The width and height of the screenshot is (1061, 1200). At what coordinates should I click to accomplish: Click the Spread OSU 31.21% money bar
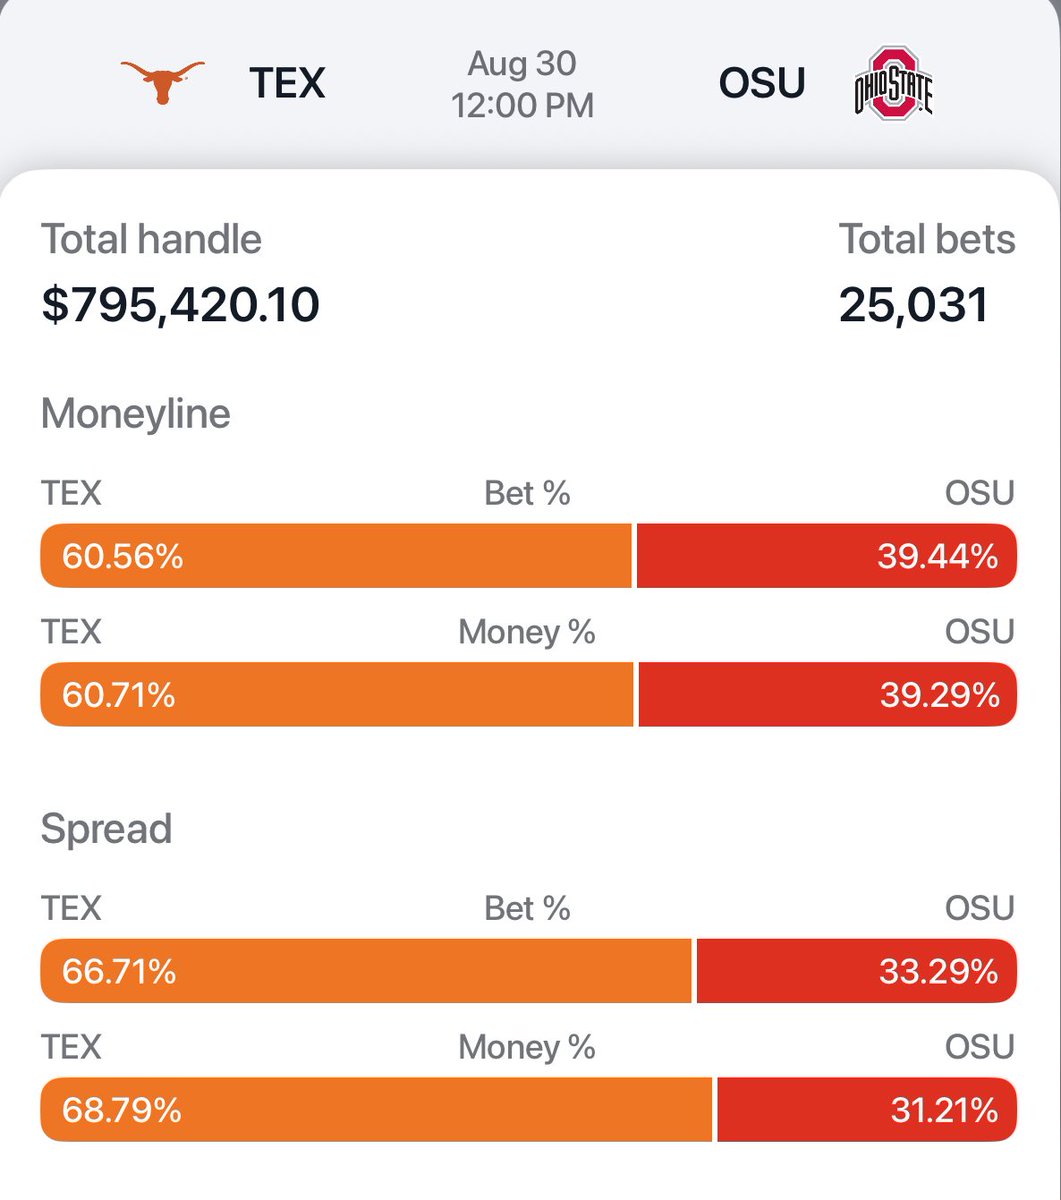[867, 1109]
